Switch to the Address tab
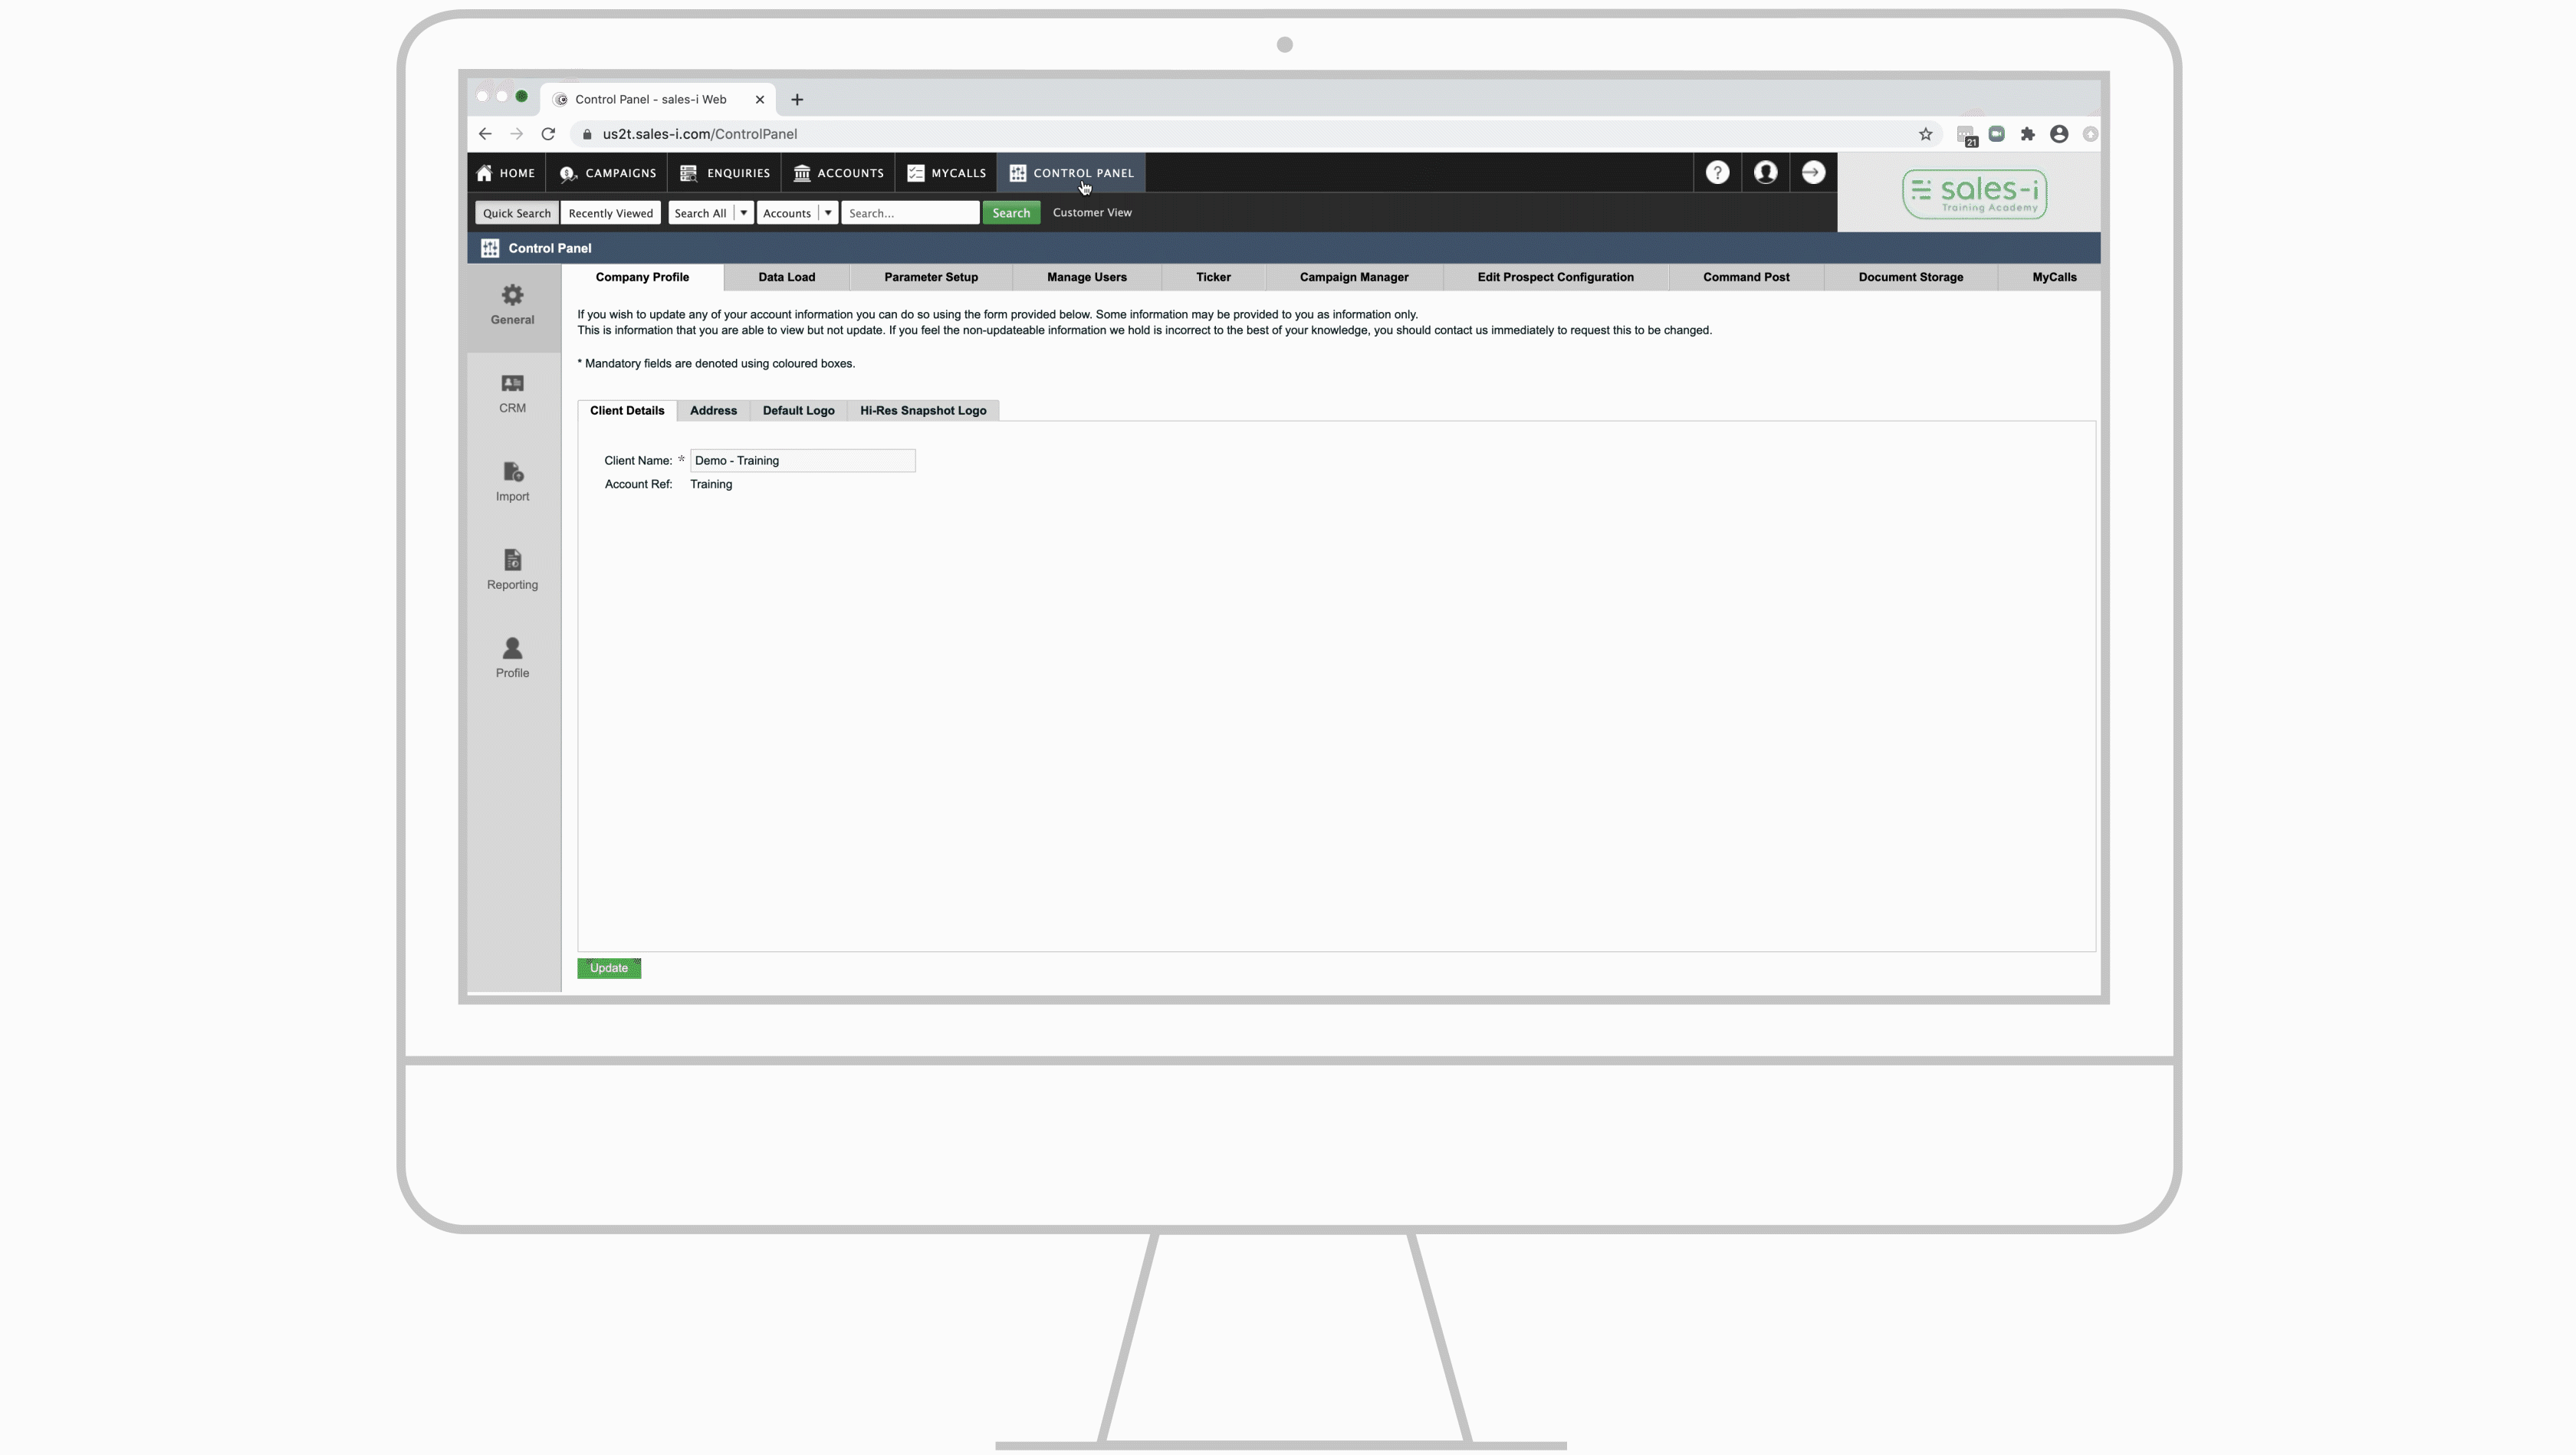The width and height of the screenshot is (2576, 1455). point(713,411)
